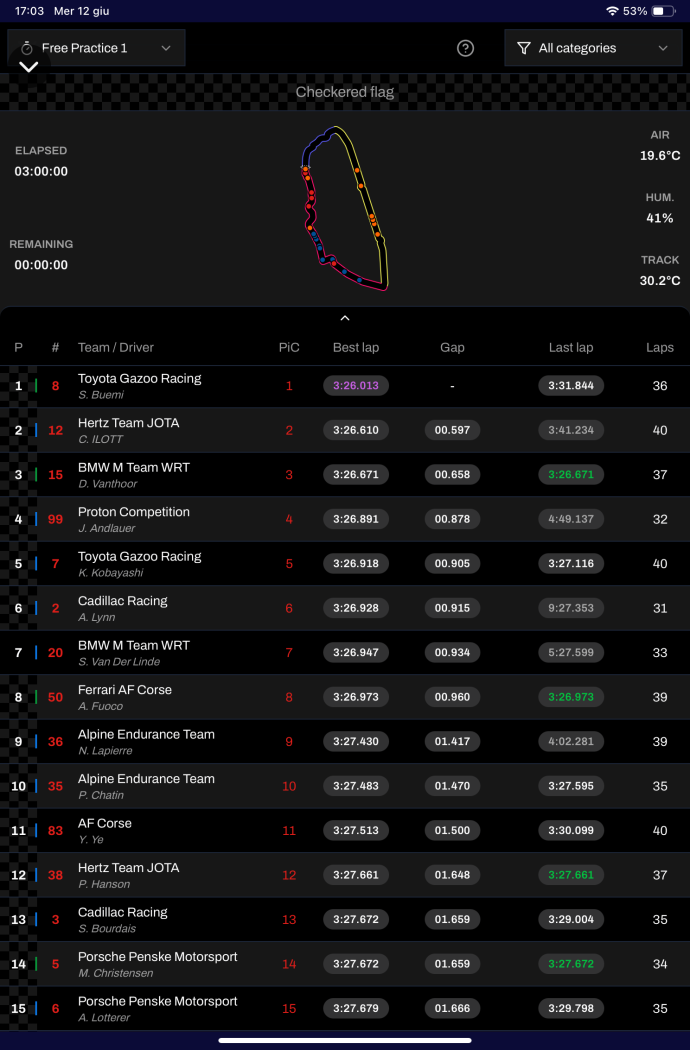Click the 01.666 gap badge
This screenshot has height=1050, width=690.
pyautogui.click(x=452, y=1008)
